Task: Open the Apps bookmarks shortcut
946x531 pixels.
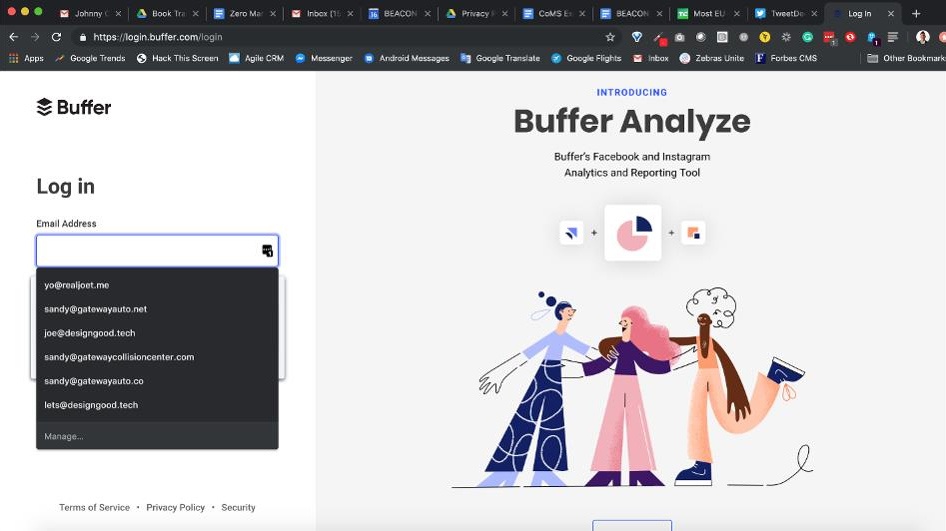Action: point(26,58)
